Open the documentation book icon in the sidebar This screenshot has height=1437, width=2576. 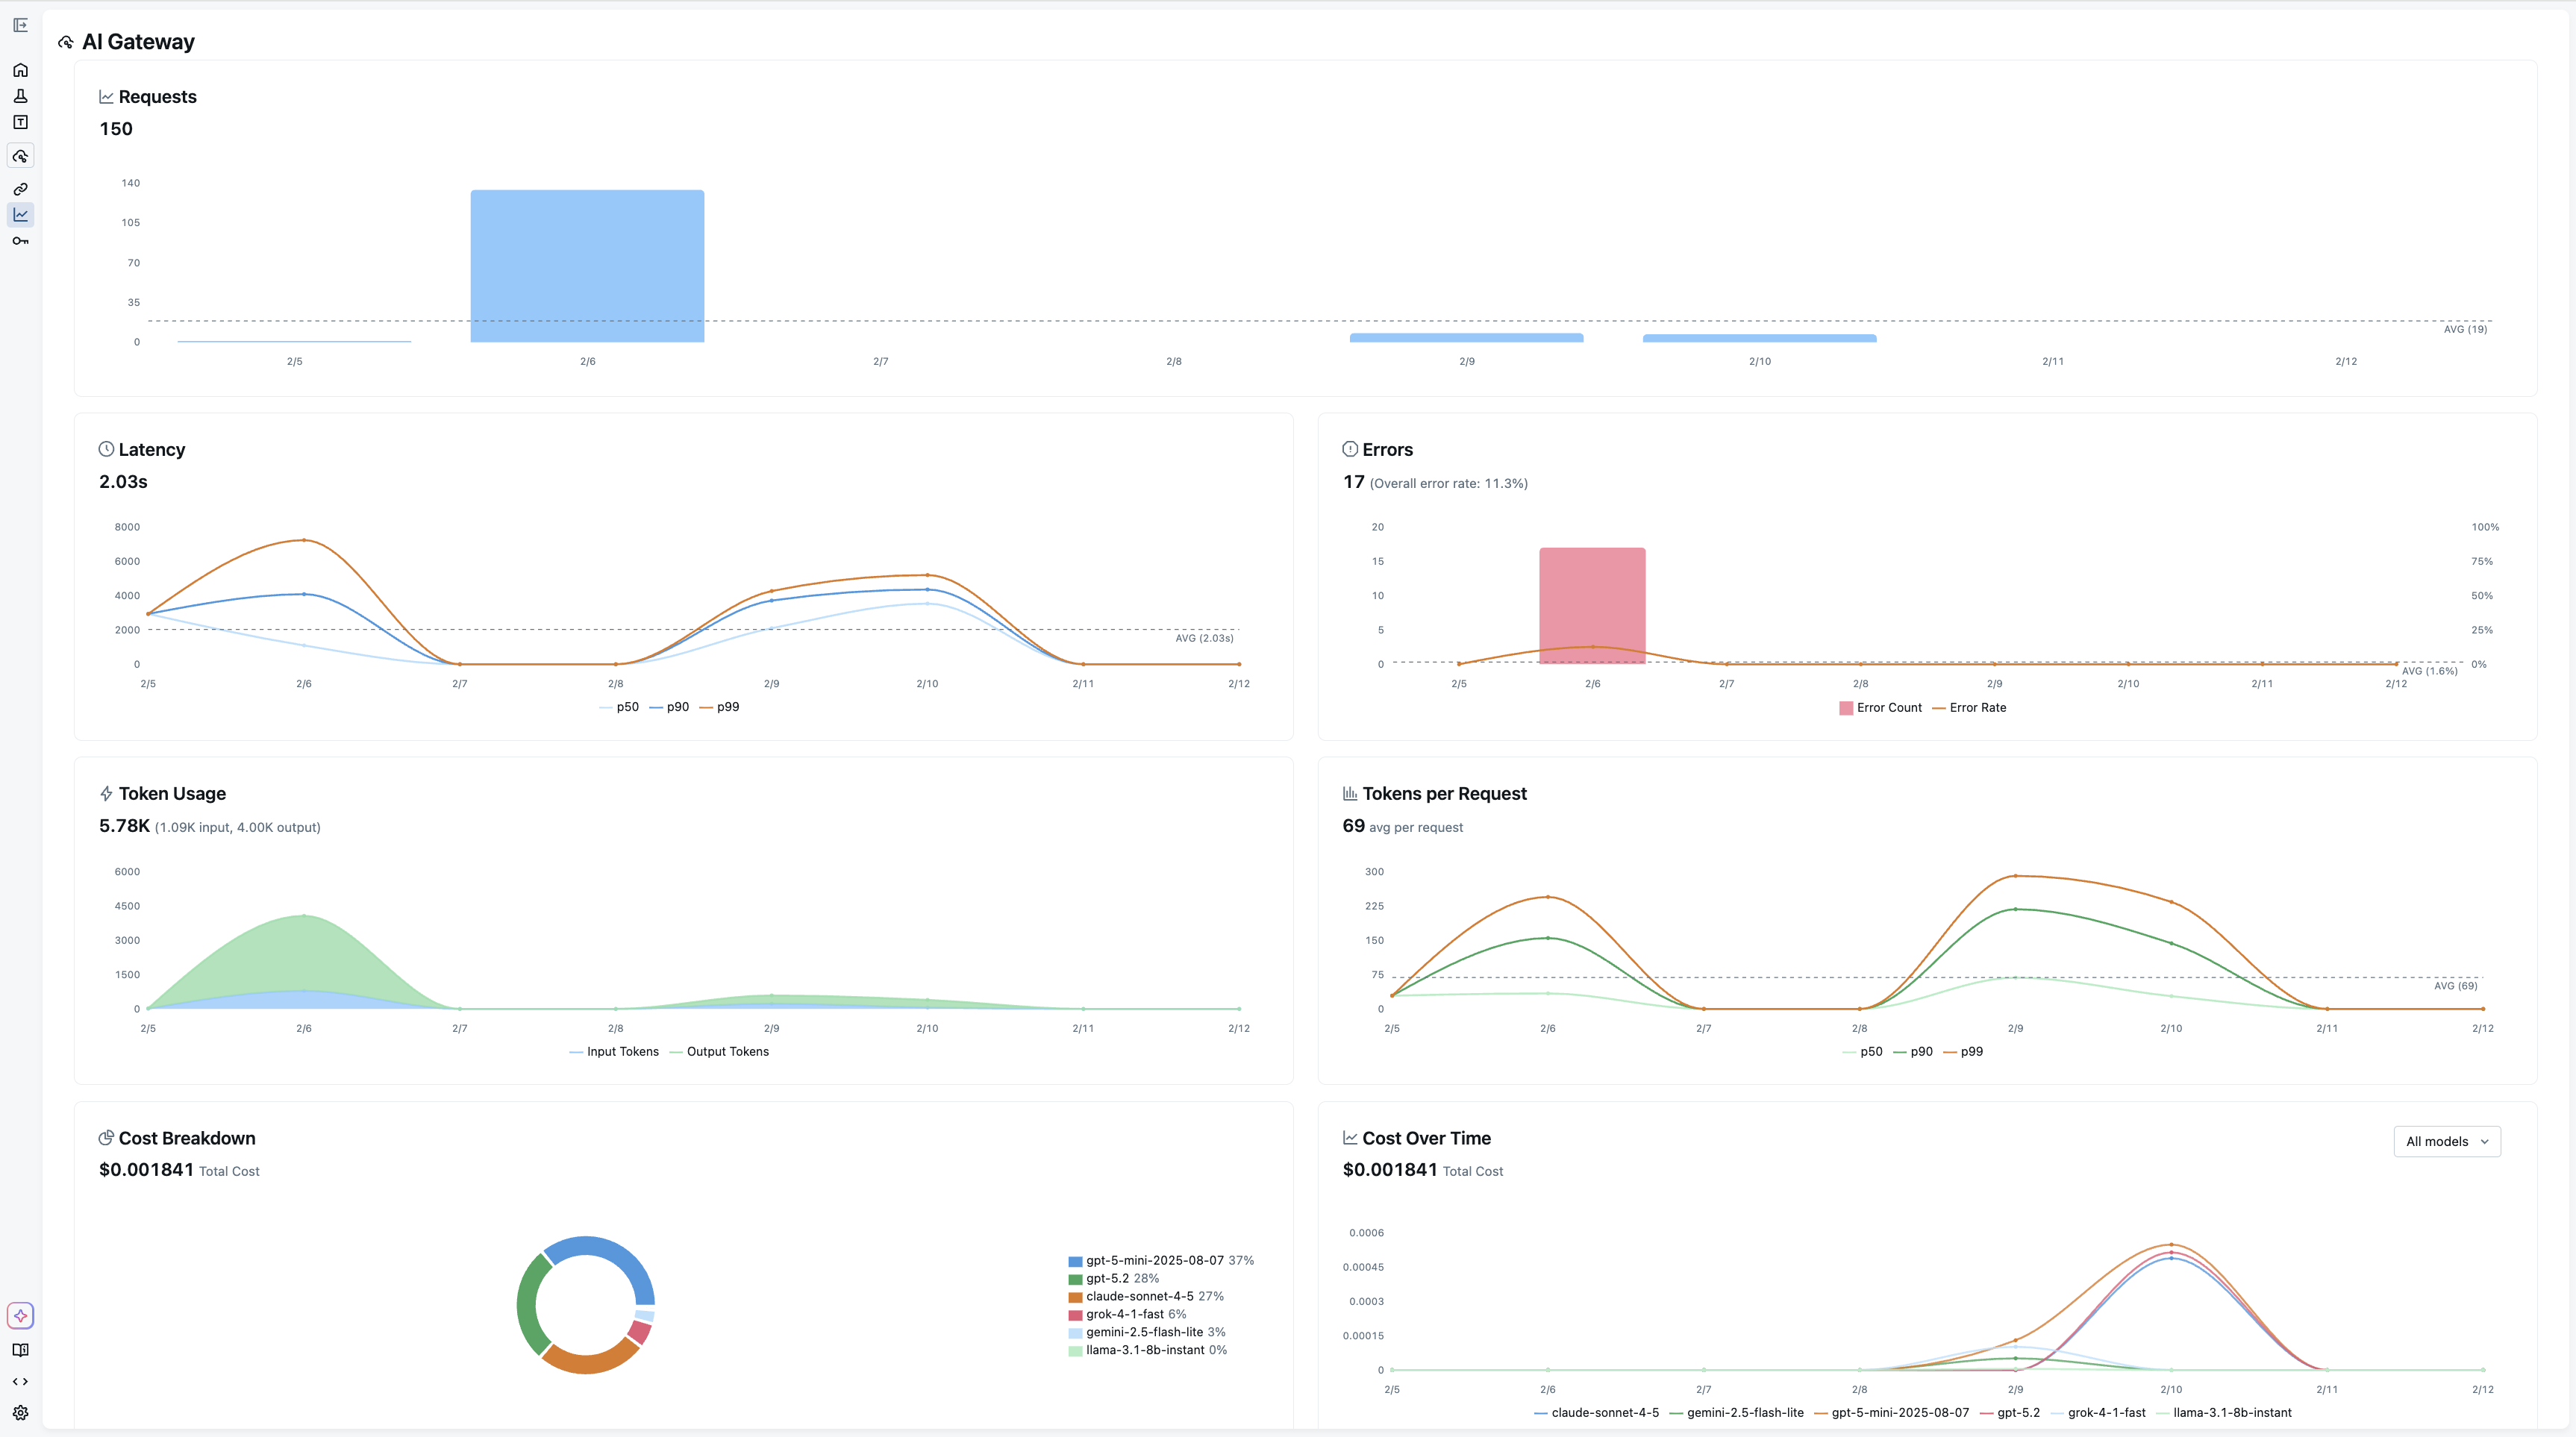21,1349
